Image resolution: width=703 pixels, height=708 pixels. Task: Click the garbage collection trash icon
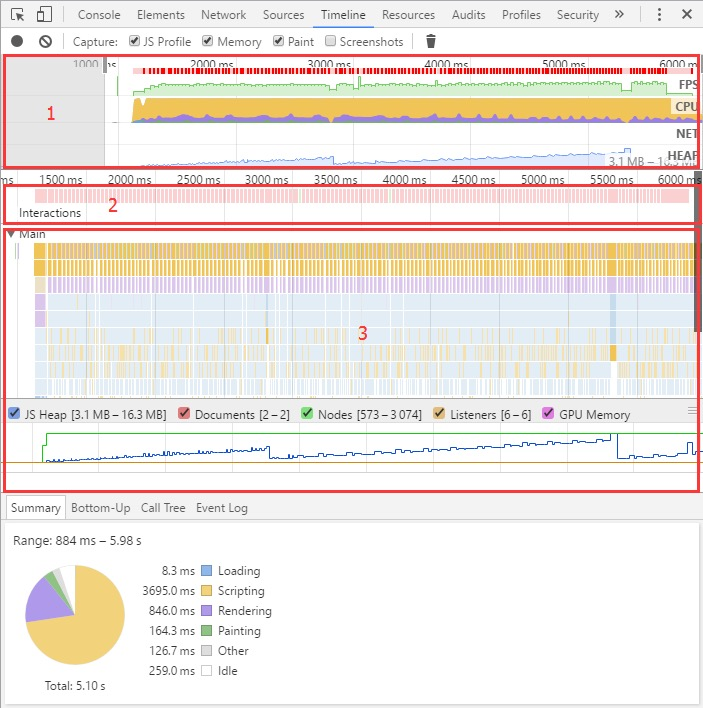tap(431, 41)
